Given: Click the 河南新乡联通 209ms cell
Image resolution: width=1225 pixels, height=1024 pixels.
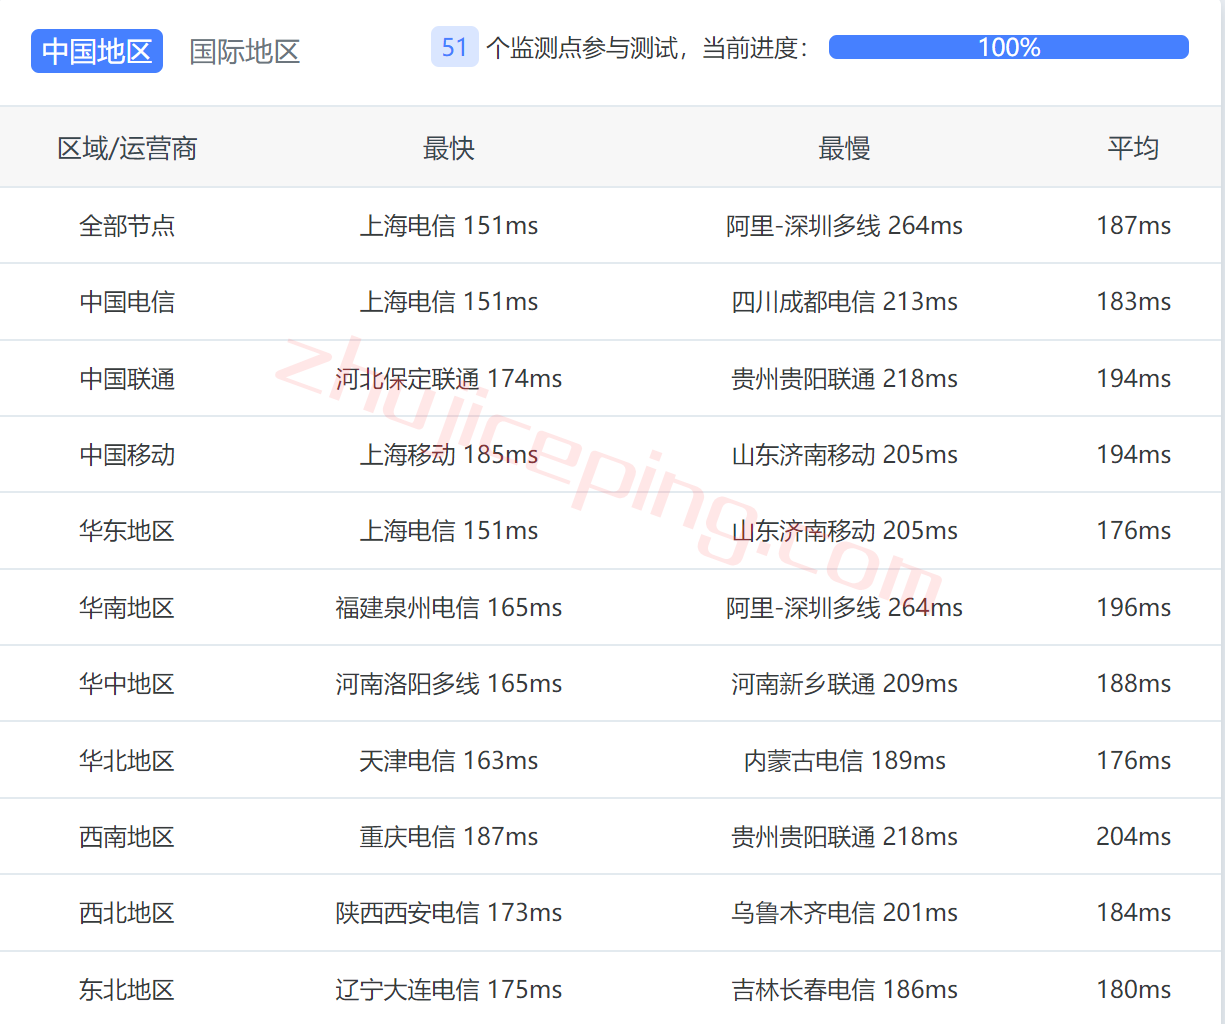Looking at the screenshot, I should point(844,683).
